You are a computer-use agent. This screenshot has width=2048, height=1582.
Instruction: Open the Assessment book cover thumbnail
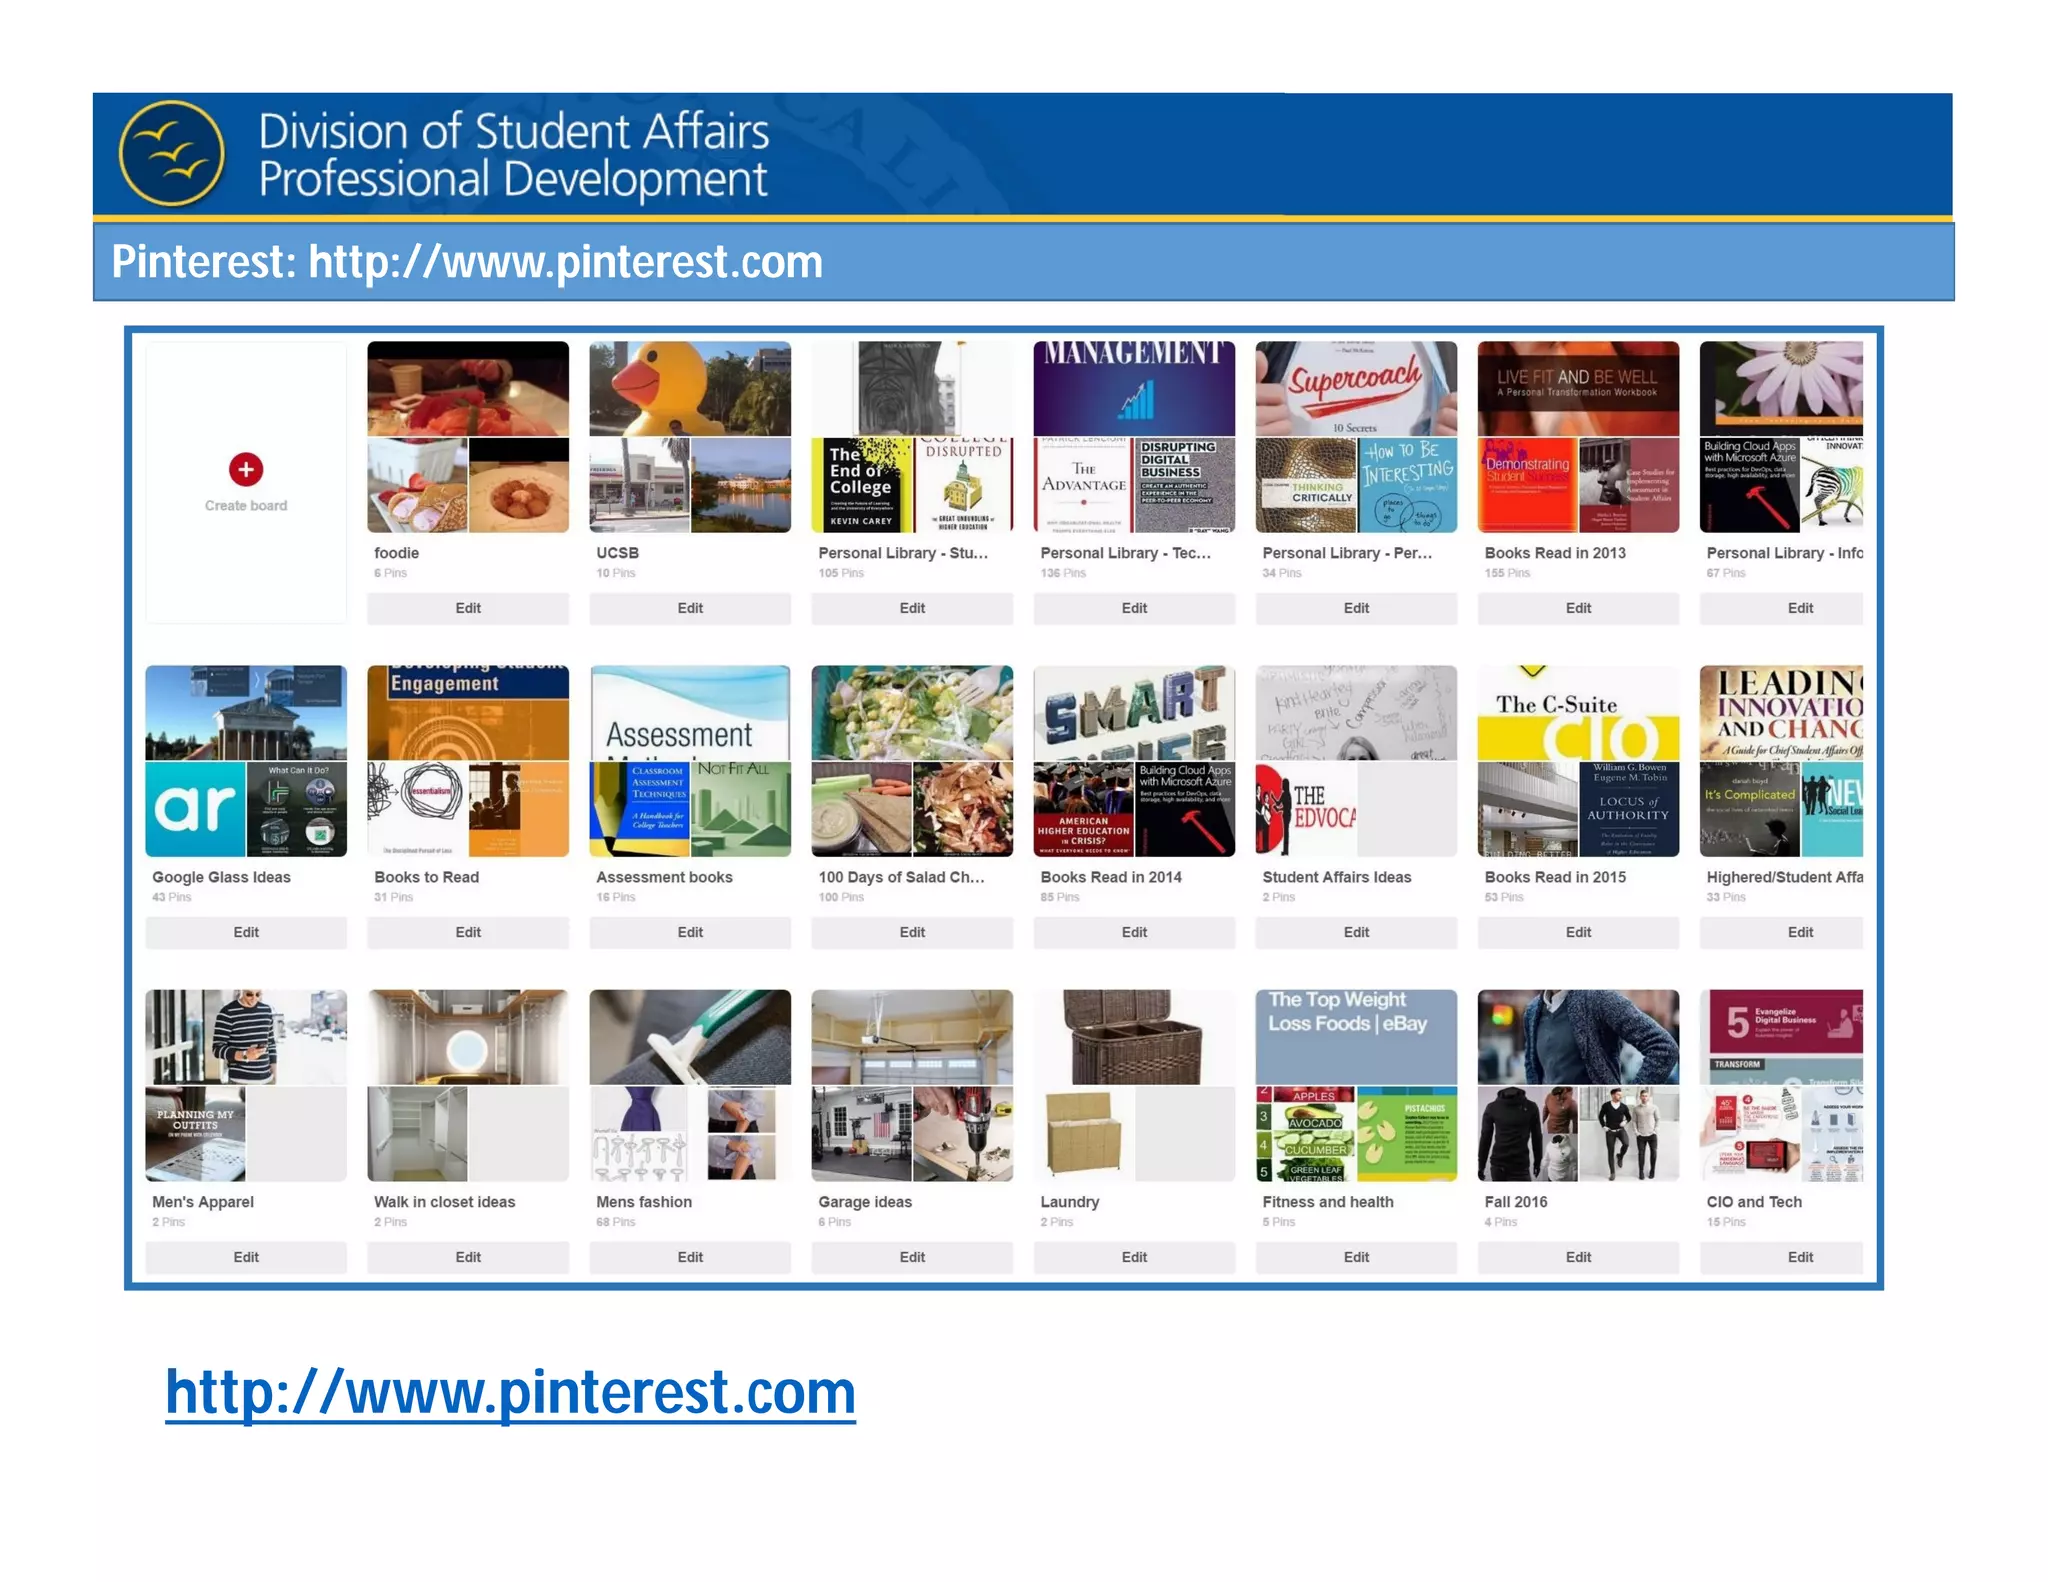(x=690, y=712)
